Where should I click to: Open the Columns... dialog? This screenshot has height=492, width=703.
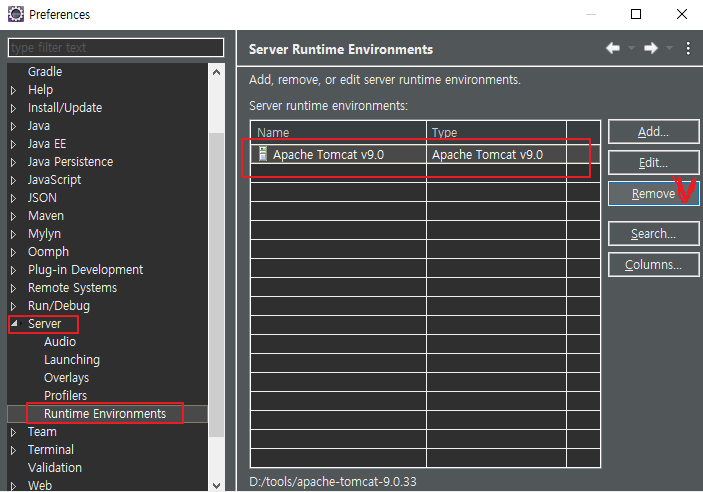653,265
